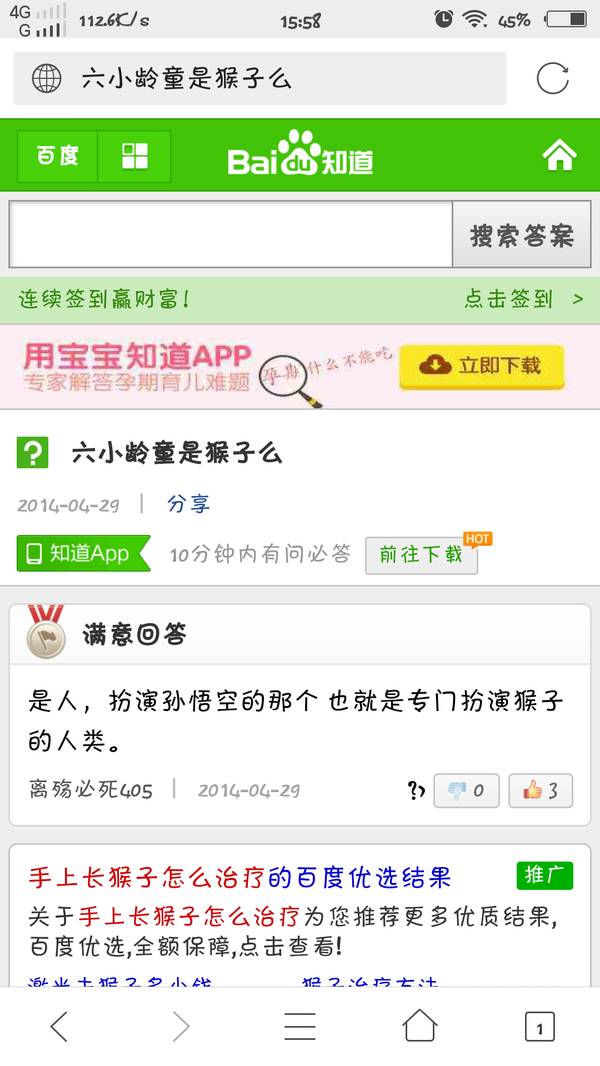
Task: Tap the globe icon in address bar
Action: 46,79
